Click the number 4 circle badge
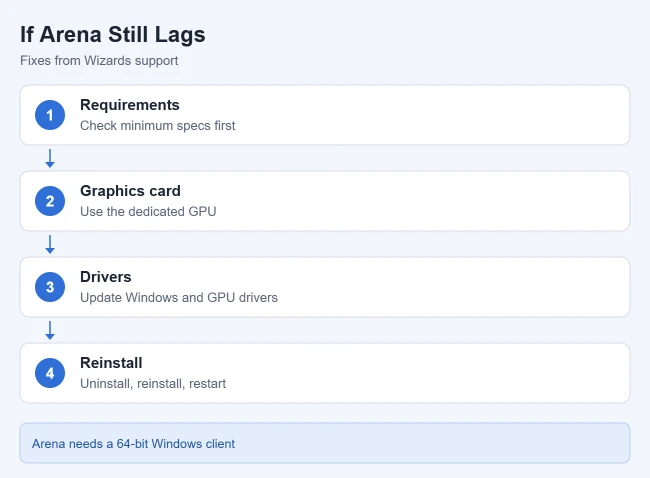650x478 pixels. tap(50, 373)
